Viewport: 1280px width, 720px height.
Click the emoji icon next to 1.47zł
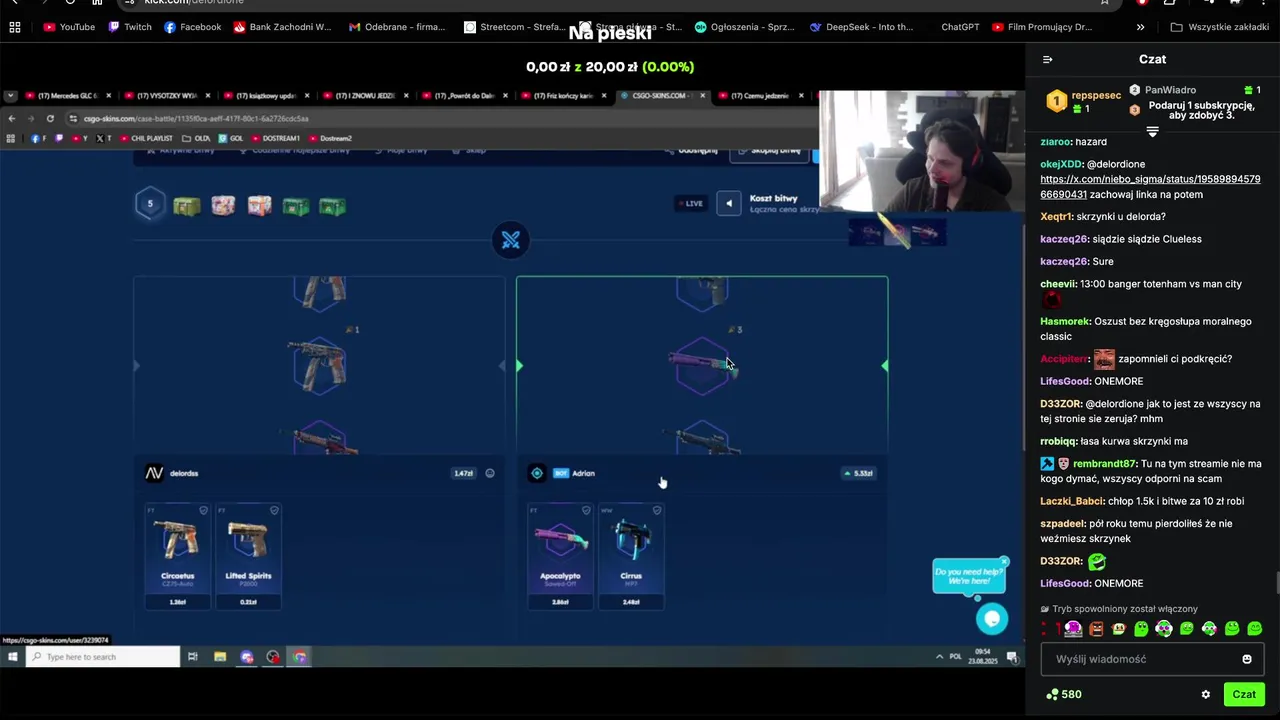[490, 473]
